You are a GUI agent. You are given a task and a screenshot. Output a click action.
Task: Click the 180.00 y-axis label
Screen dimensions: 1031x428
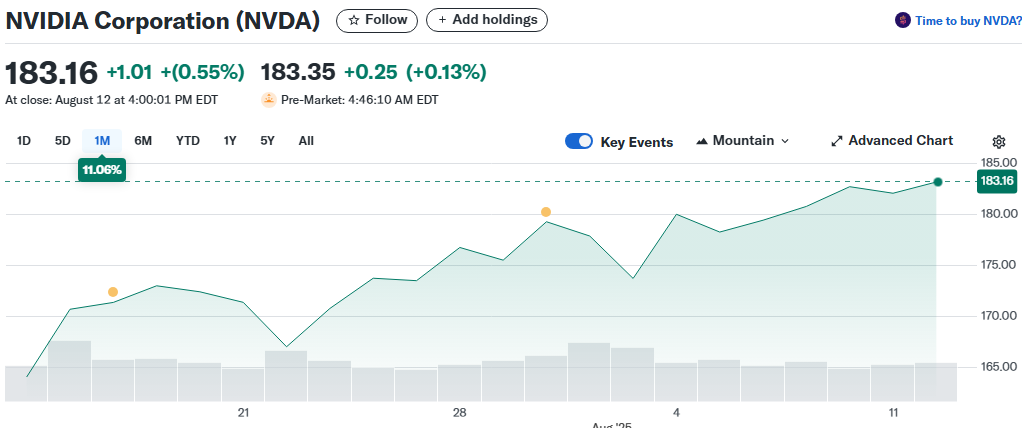coord(998,214)
